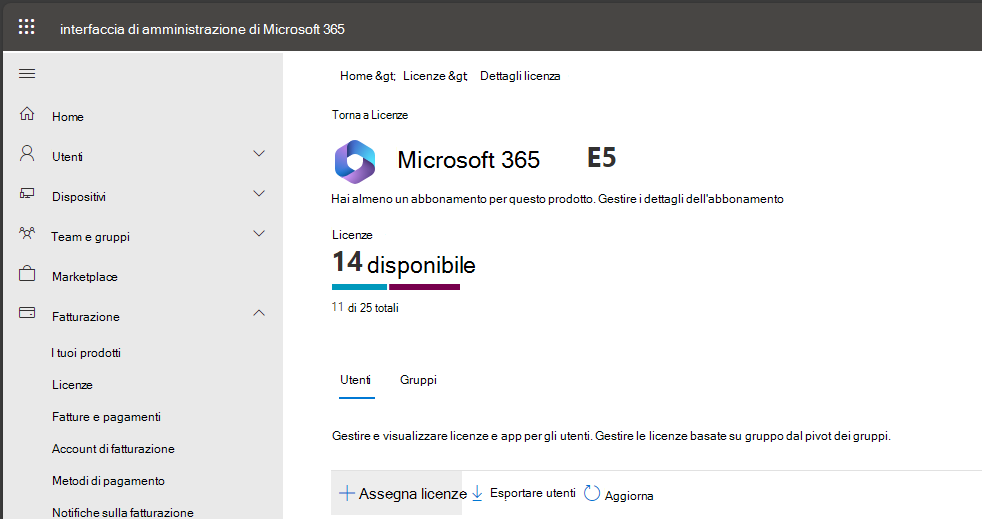Click the download arrow icon for Esportare utenti
Image resolution: width=982 pixels, height=519 pixels.
click(477, 493)
